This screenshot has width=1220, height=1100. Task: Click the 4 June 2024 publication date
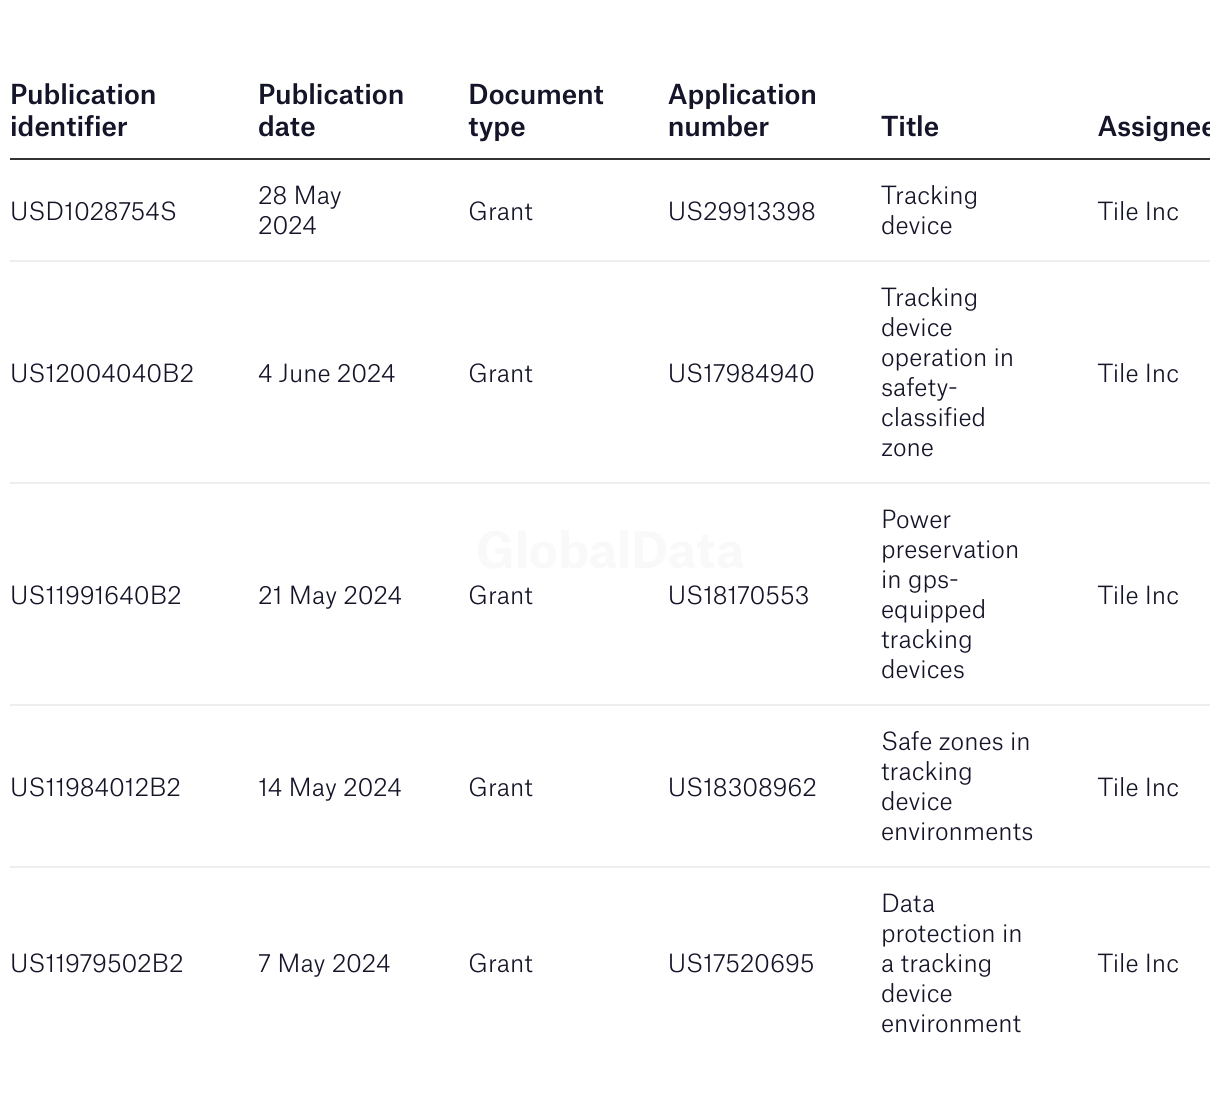(326, 374)
